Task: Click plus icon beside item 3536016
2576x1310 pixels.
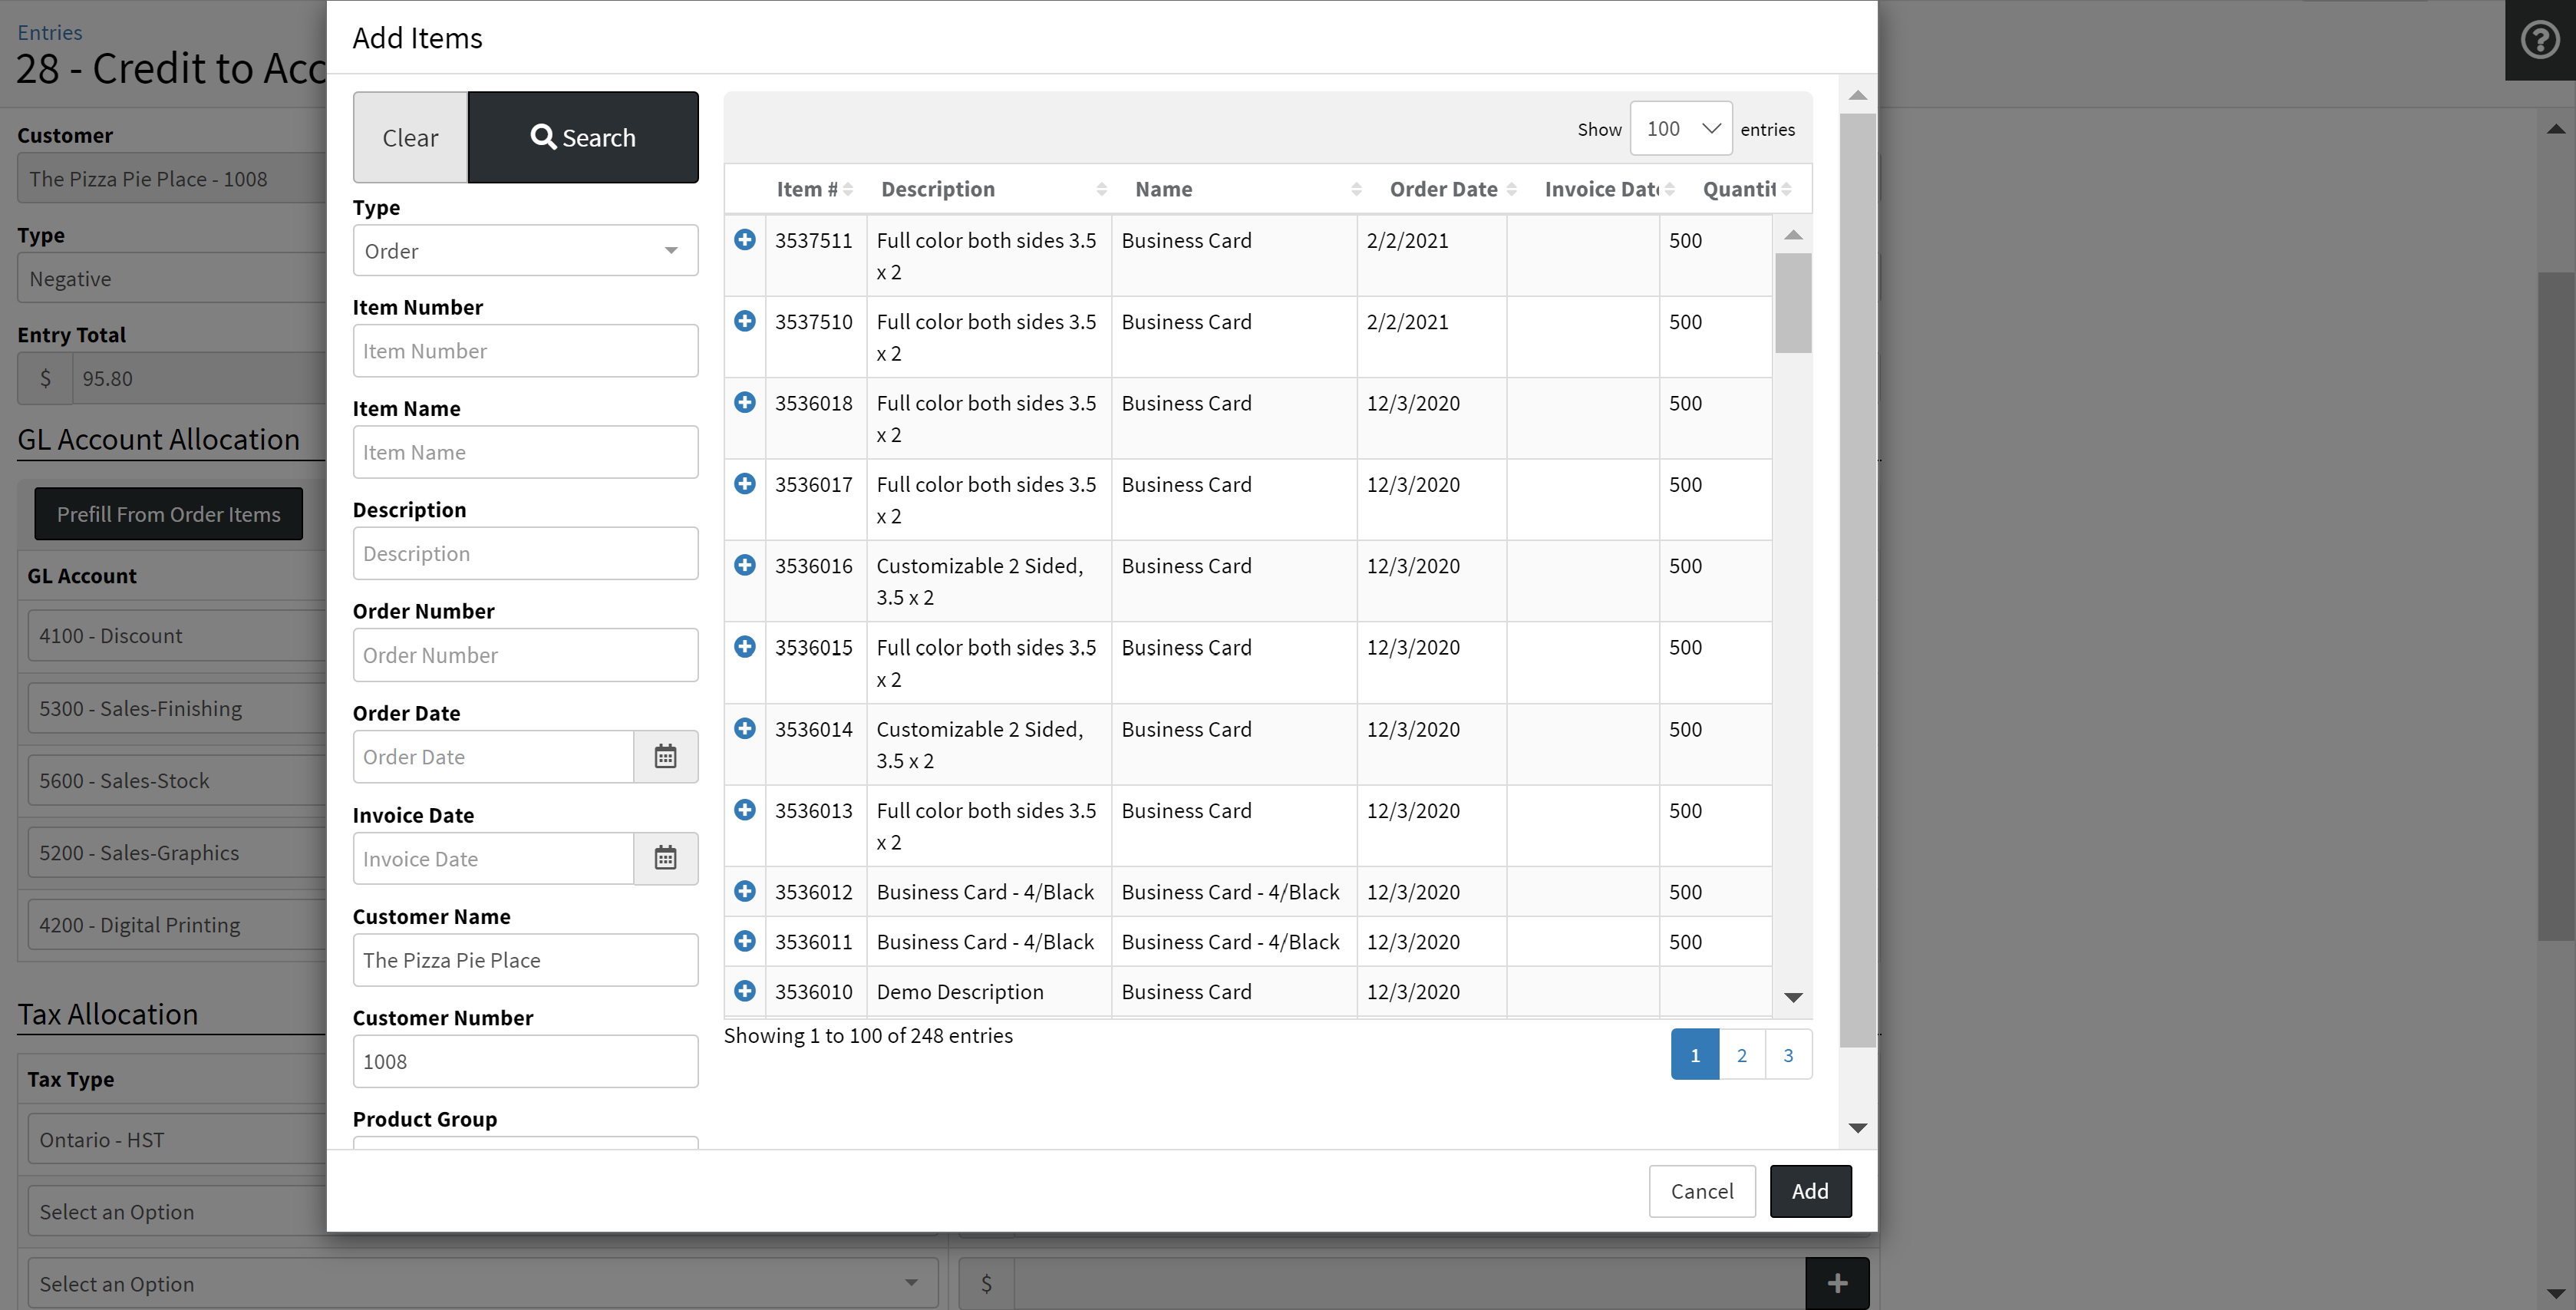Action: coord(744,565)
